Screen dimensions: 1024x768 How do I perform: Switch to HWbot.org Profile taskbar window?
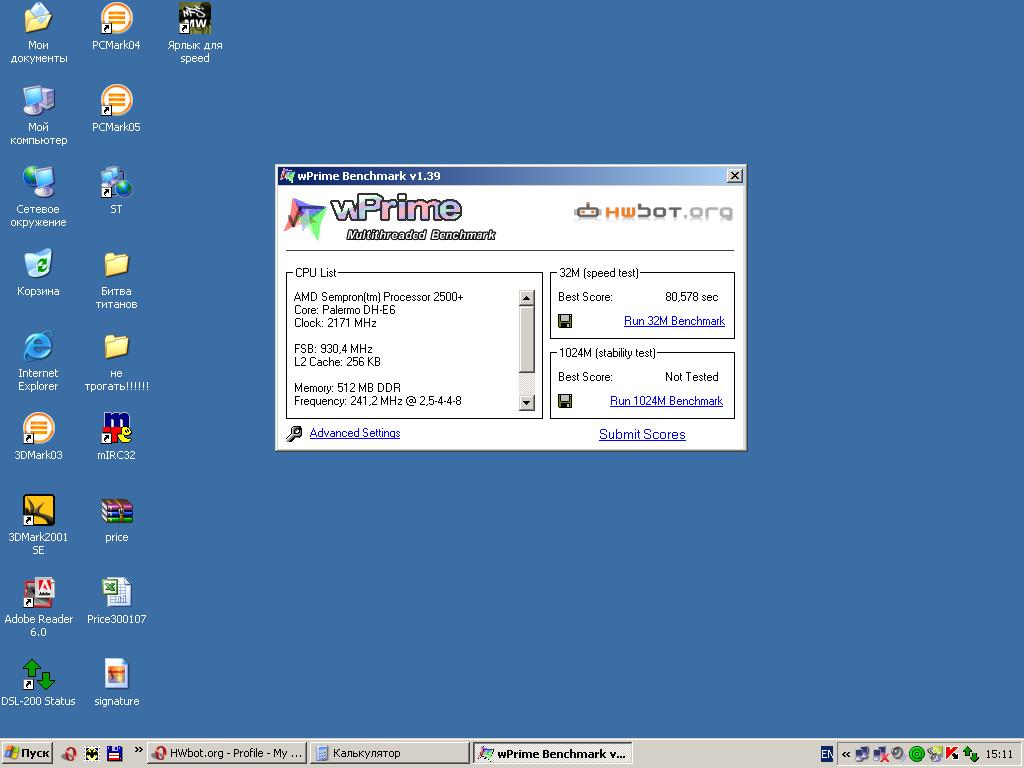coord(227,753)
